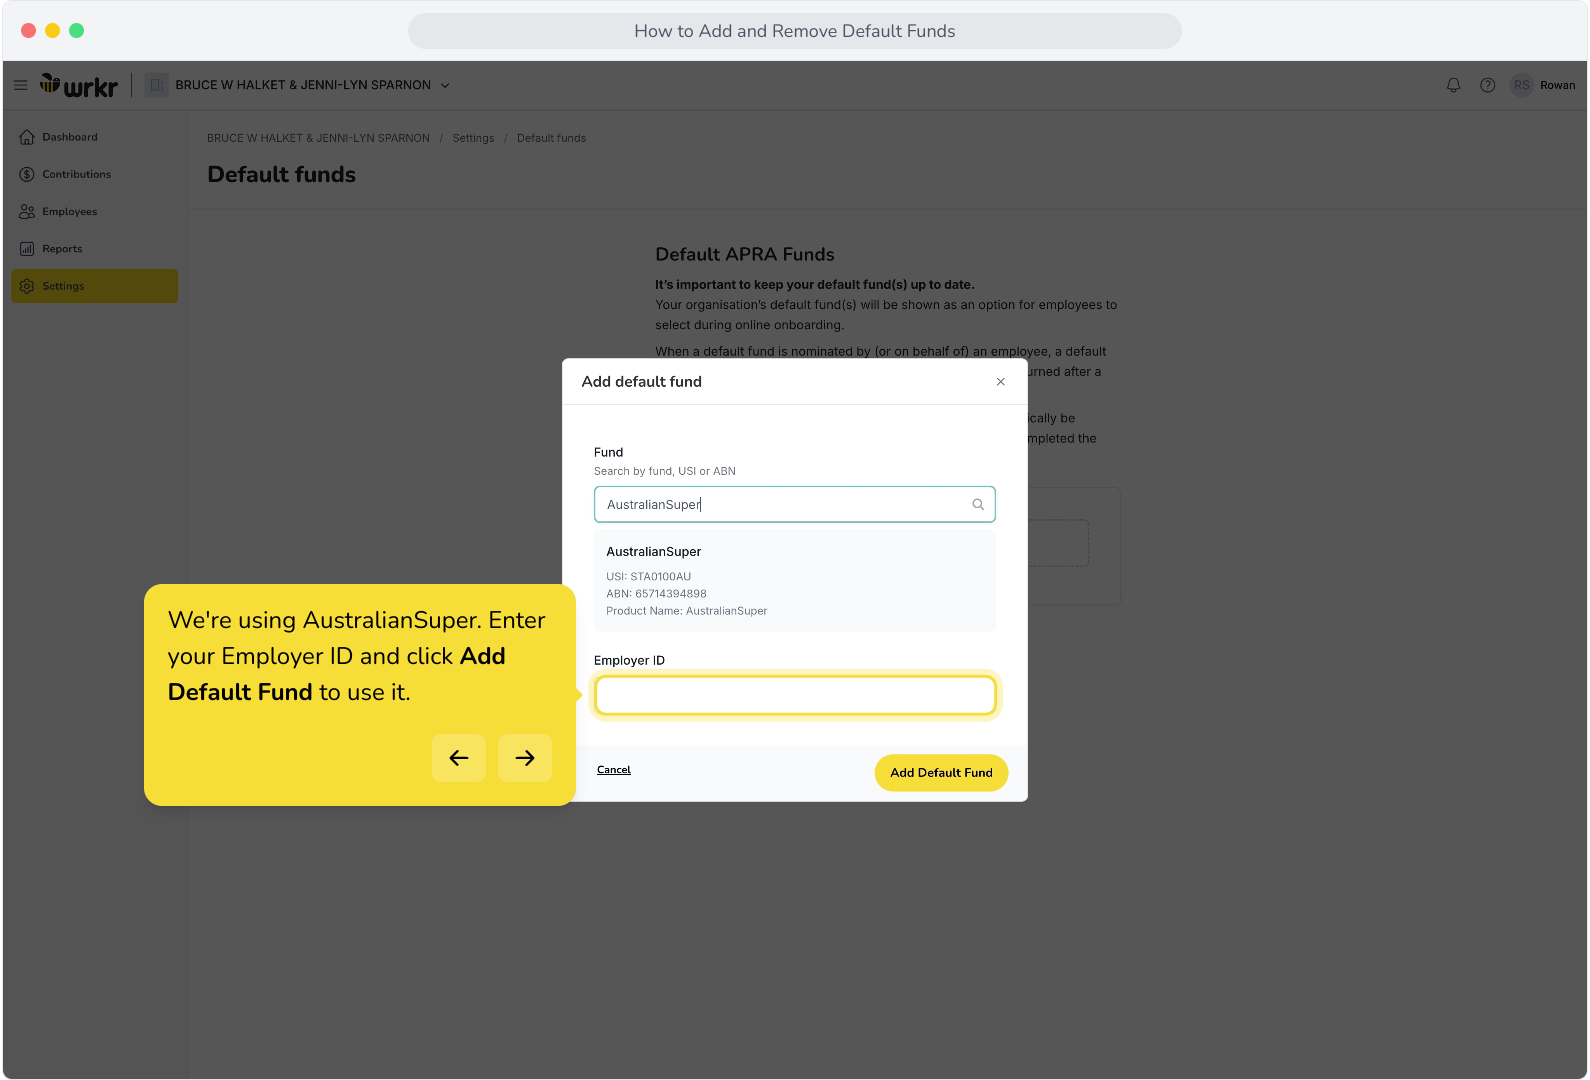Click ABN: 65714394898 text in result
The width and height of the screenshot is (1590, 1080).
tap(656, 594)
